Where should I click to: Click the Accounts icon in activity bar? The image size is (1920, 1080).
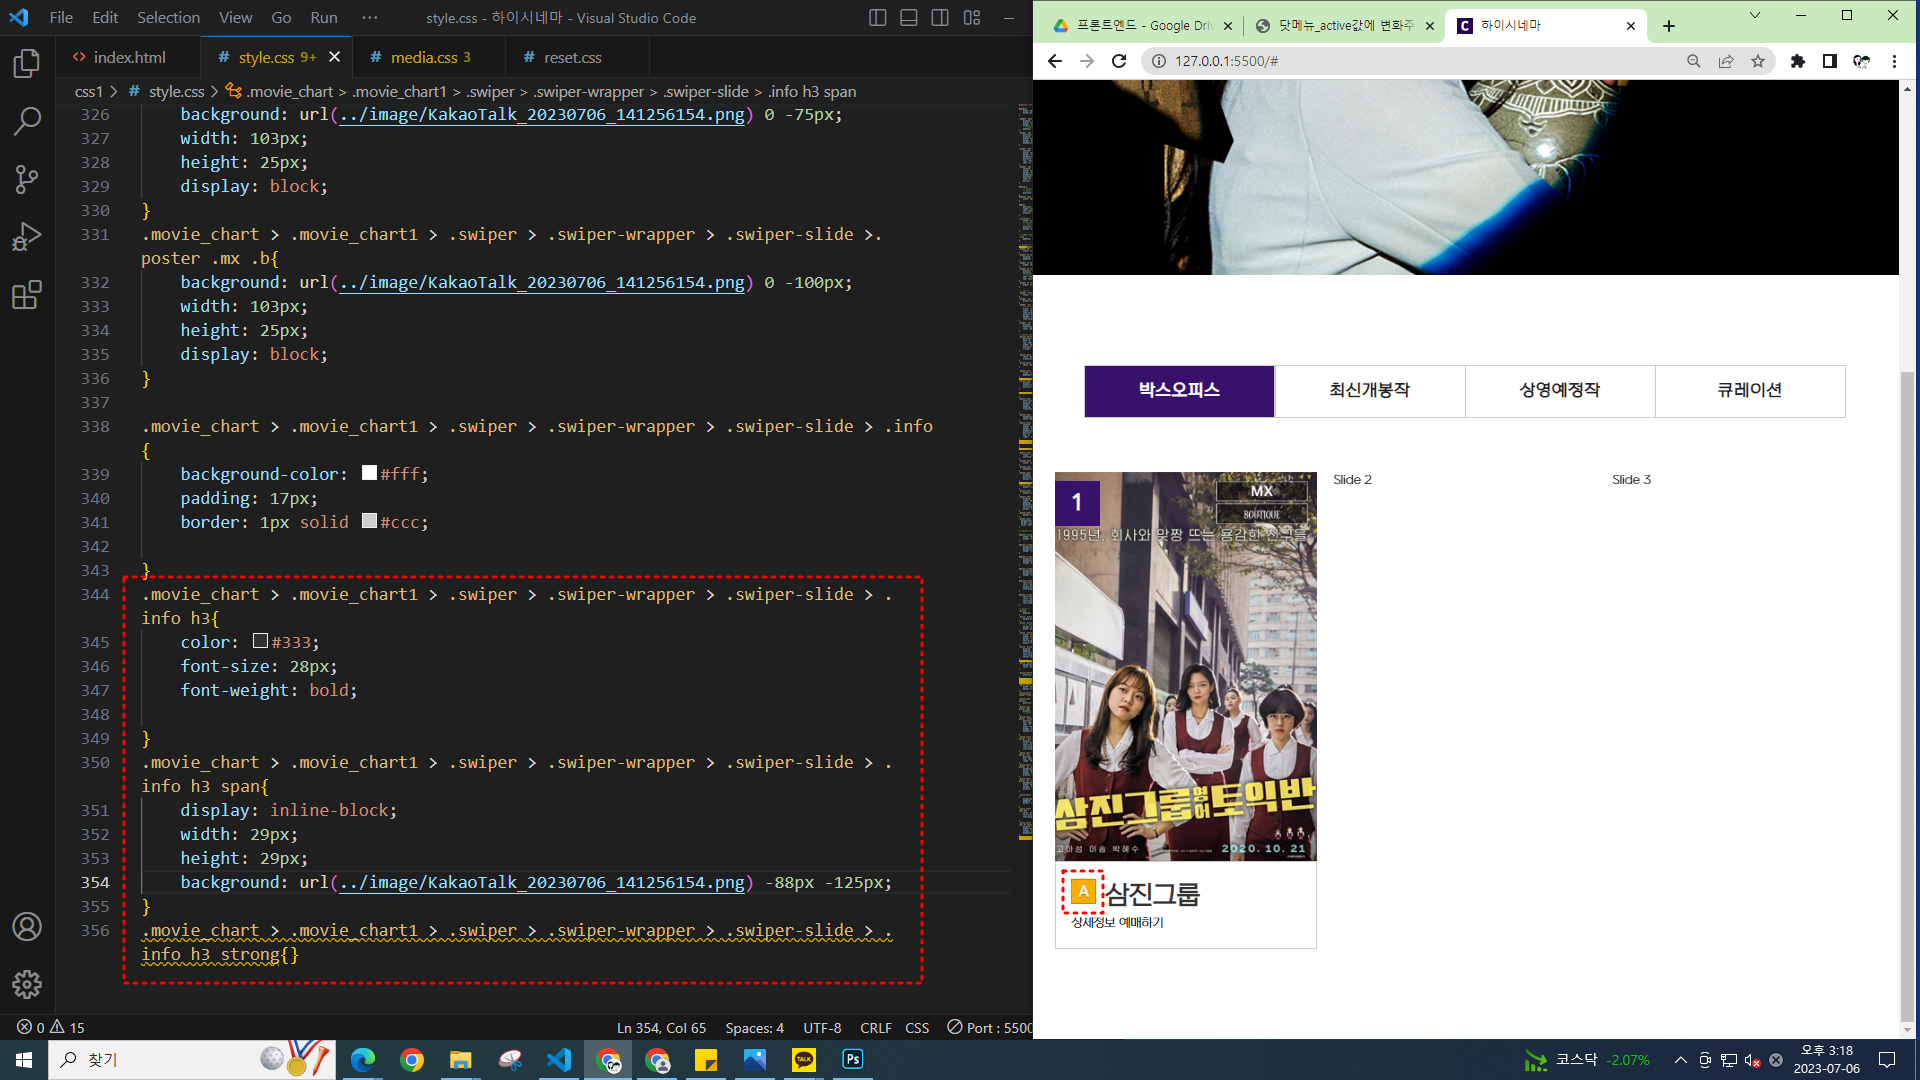(x=27, y=927)
